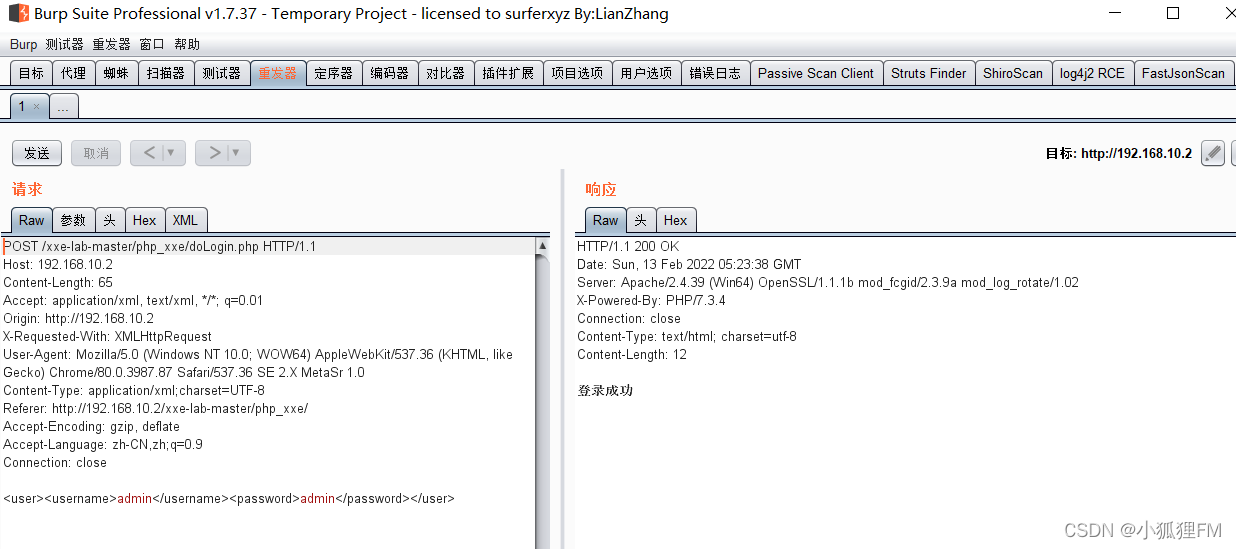Click the request scrollbar up arrow
The image size is (1236, 549).
coord(543,245)
